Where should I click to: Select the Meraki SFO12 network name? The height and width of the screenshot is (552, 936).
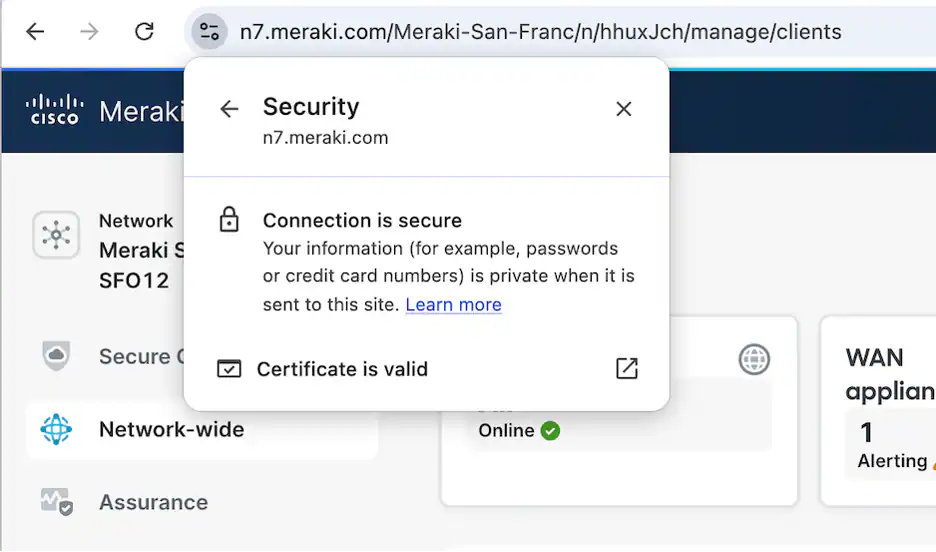pos(141,265)
